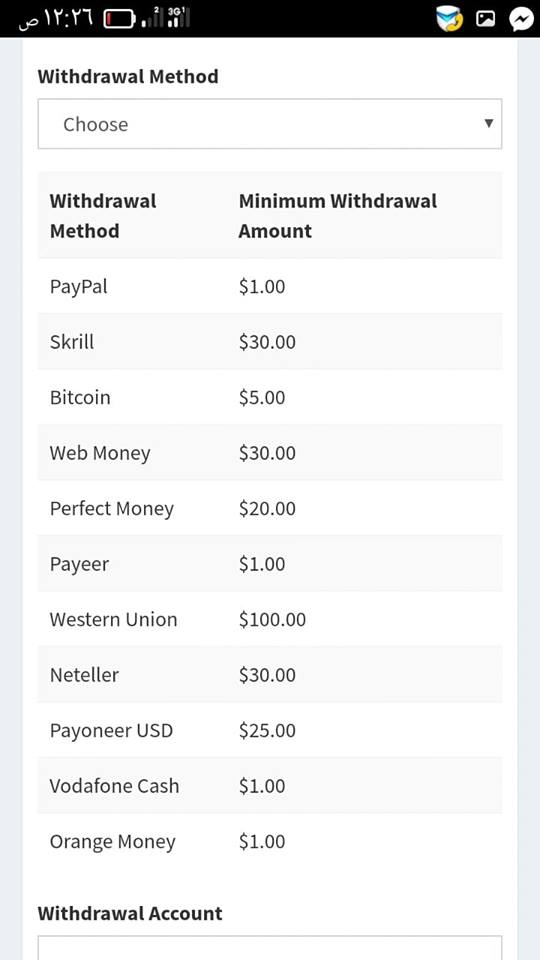Focus the Withdrawal Account input field

click(x=270, y=947)
